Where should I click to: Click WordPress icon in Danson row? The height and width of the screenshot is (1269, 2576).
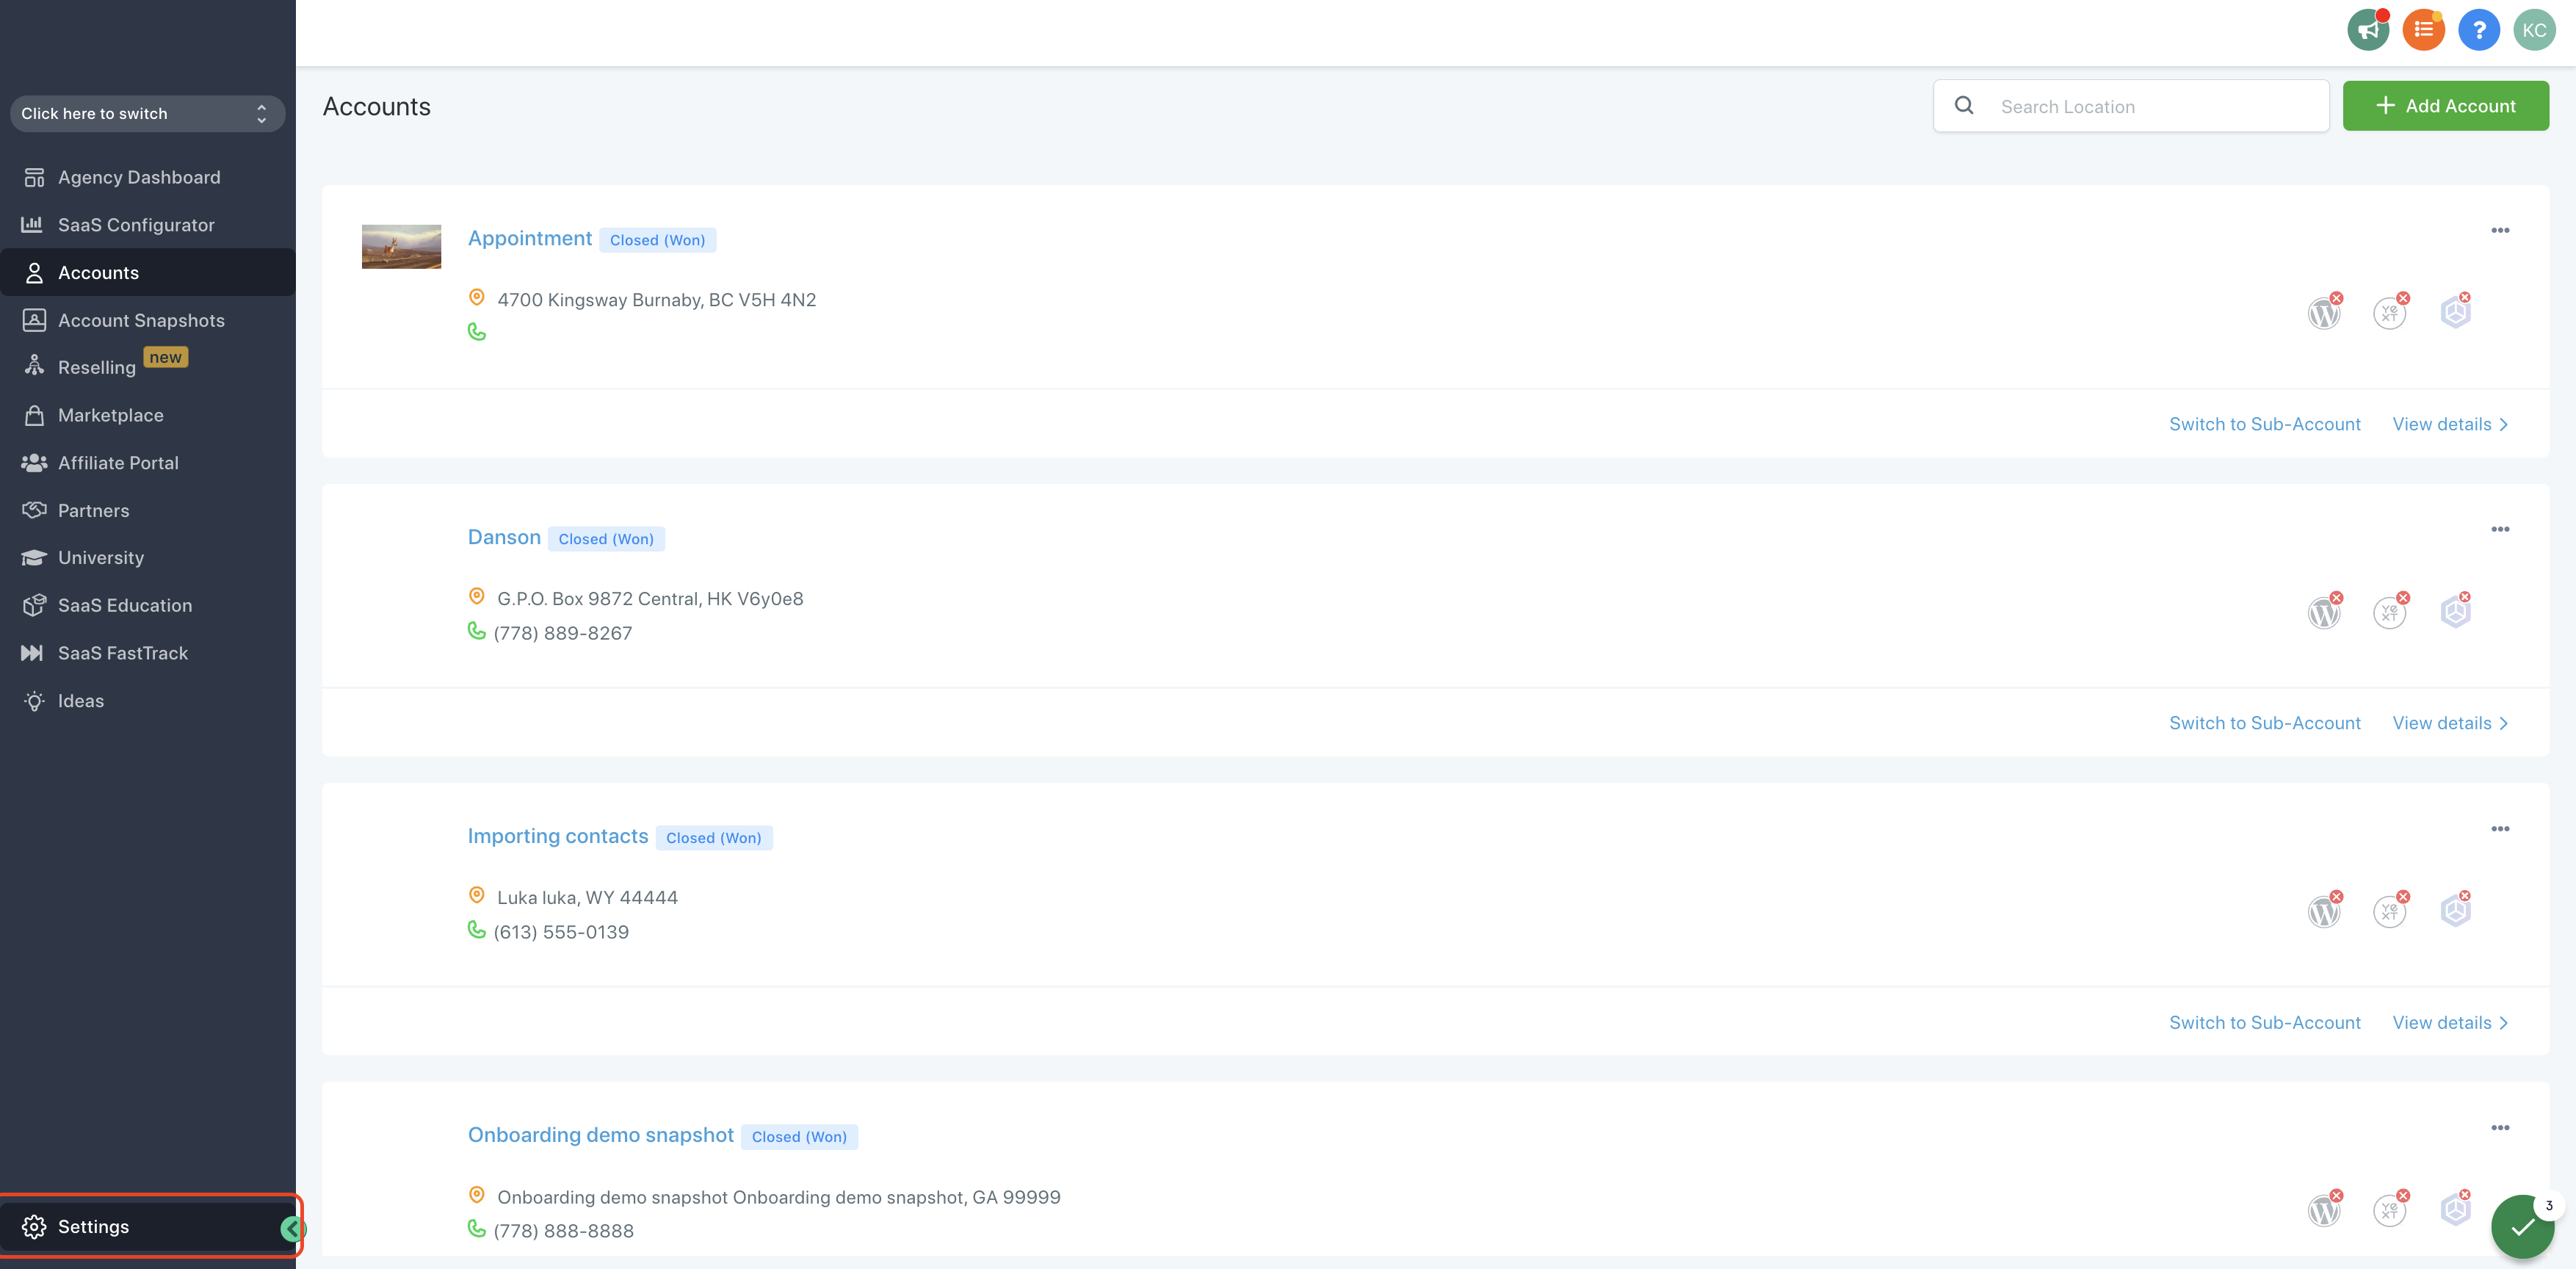point(2324,612)
